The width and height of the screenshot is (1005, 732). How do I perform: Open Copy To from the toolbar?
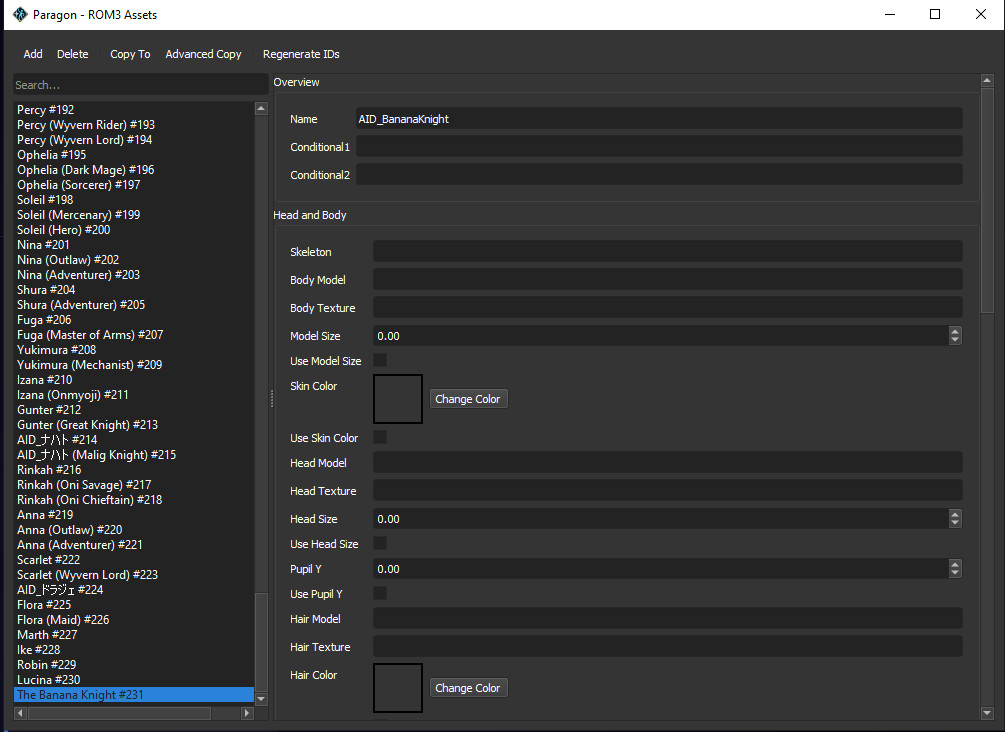(129, 54)
